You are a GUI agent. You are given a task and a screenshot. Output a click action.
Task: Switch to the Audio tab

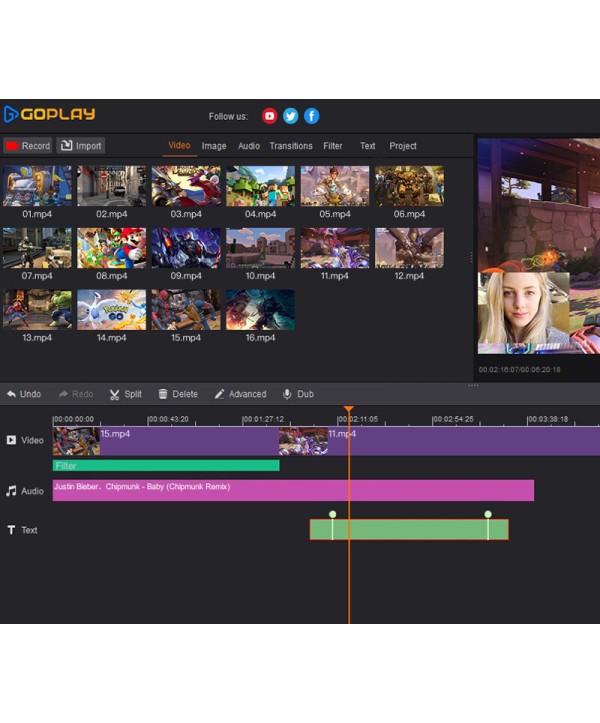point(249,146)
